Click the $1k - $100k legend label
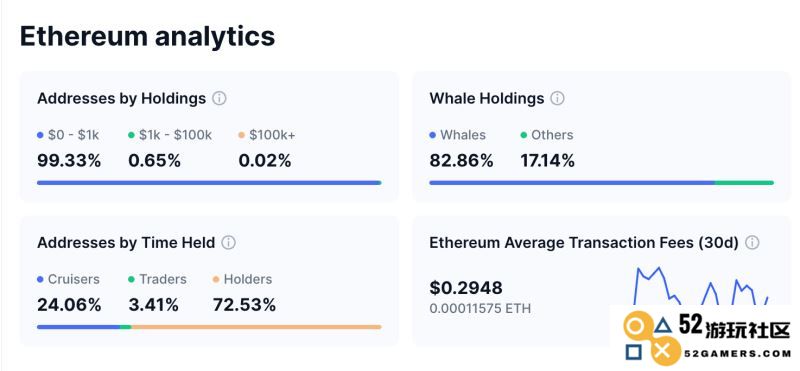 (x=176, y=135)
